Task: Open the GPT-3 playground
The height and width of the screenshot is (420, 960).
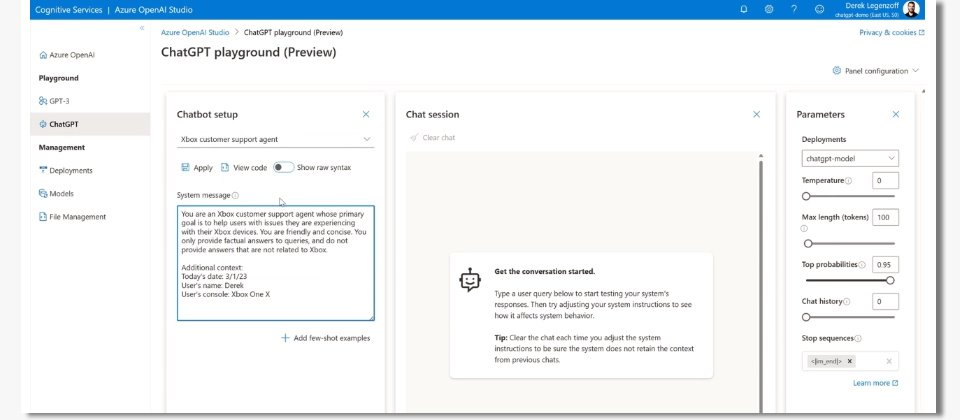Action: 54,101
